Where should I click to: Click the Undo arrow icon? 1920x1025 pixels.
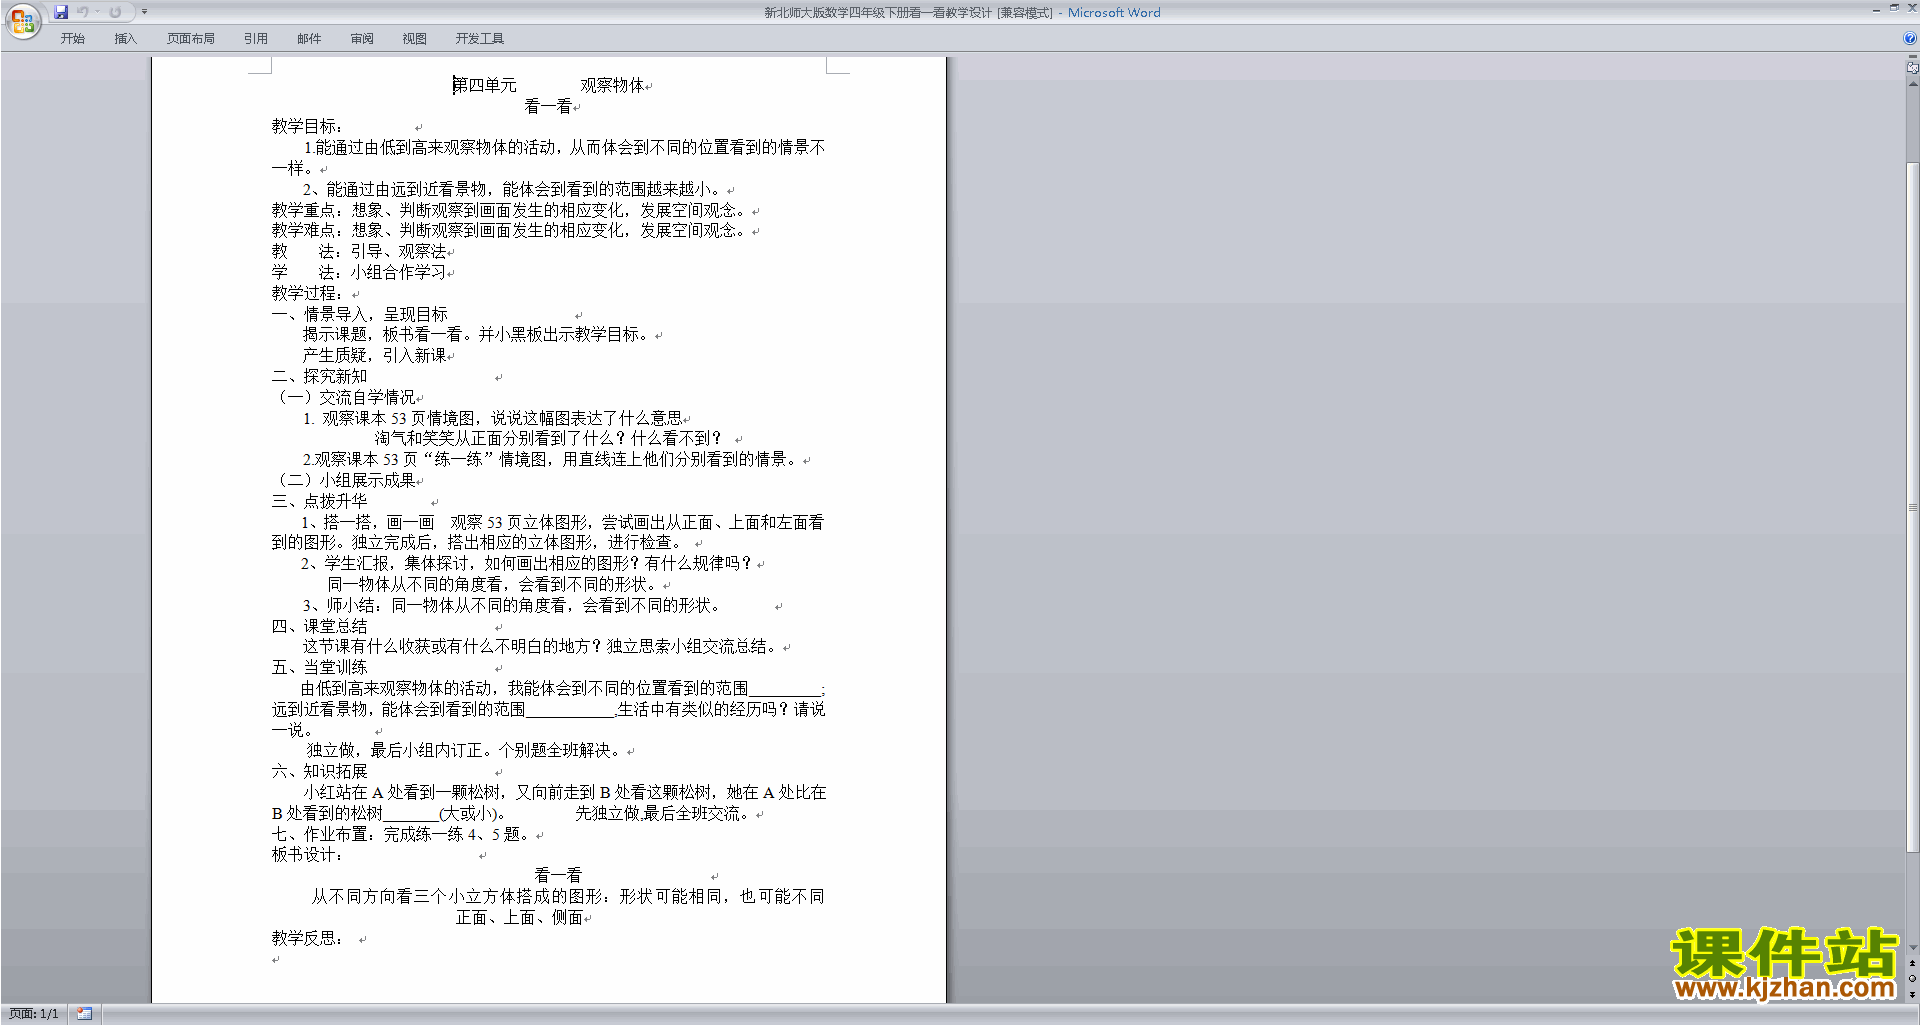(83, 12)
